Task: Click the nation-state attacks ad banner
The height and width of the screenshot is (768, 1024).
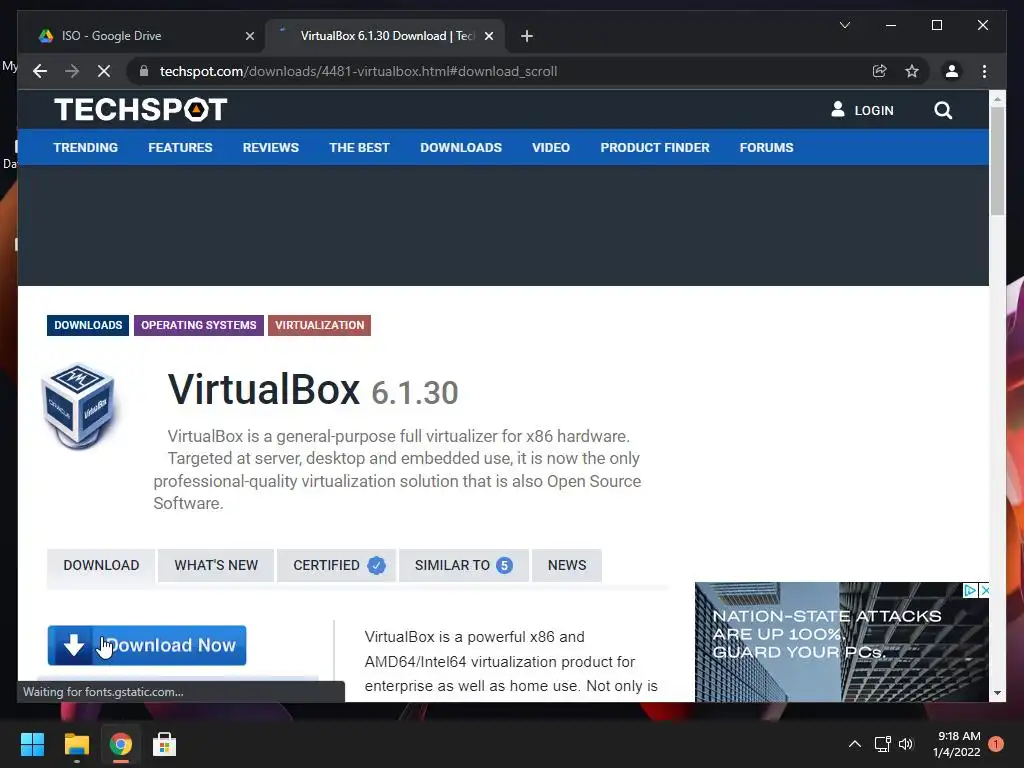Action: pyautogui.click(x=842, y=643)
